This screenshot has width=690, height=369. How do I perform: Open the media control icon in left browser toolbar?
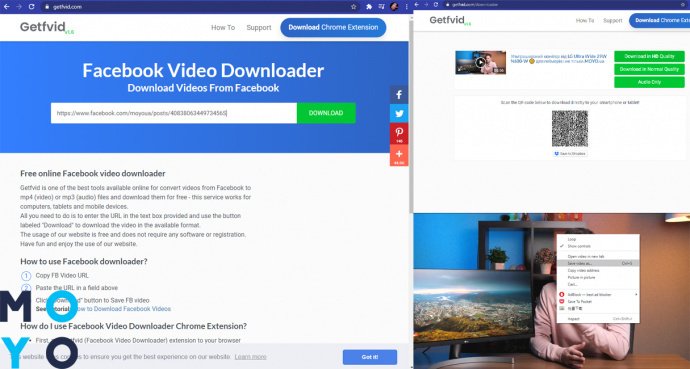381,7
